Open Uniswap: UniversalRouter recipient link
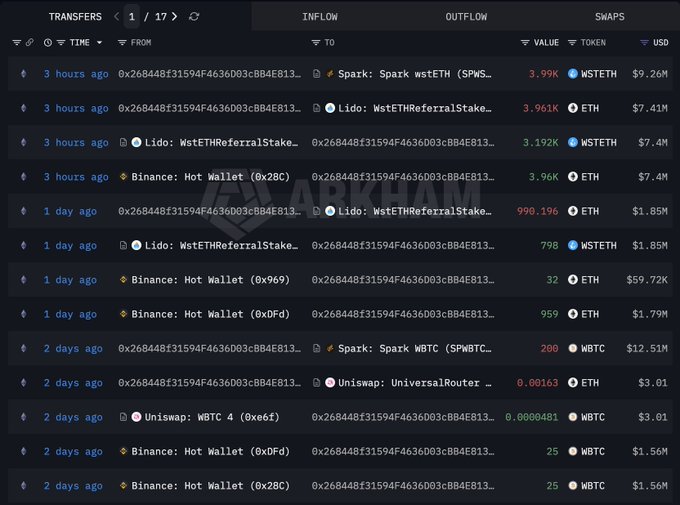 pyautogui.click(x=415, y=382)
